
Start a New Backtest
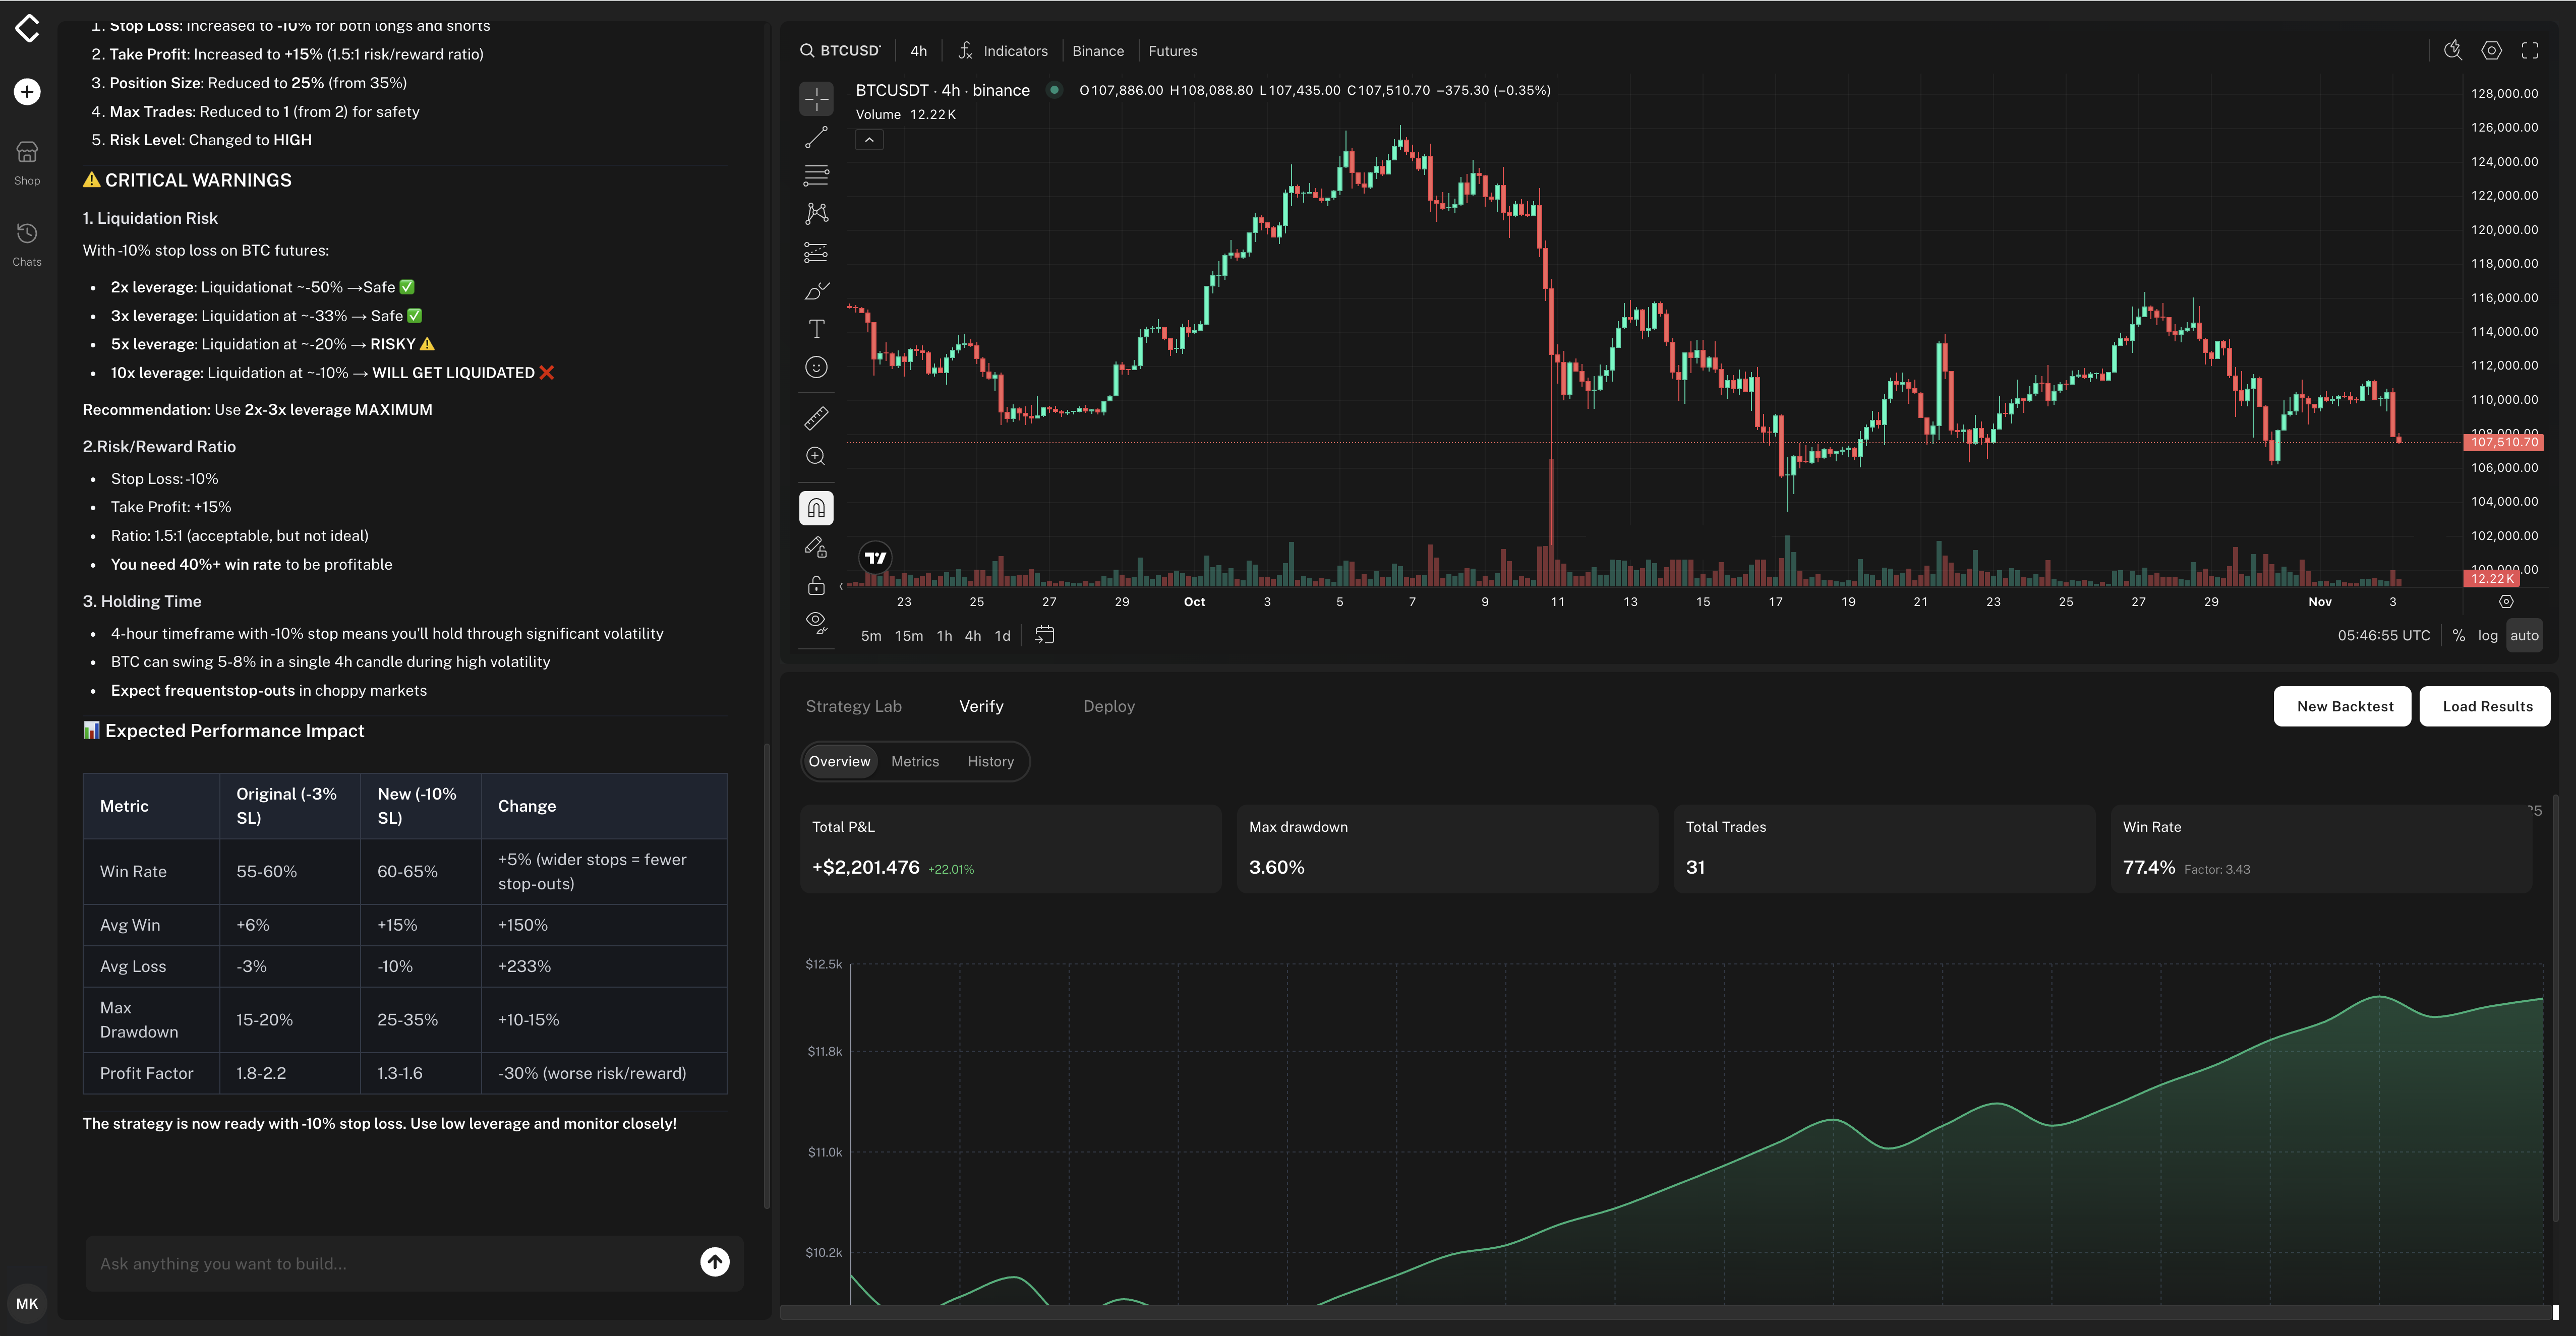click(x=2342, y=706)
